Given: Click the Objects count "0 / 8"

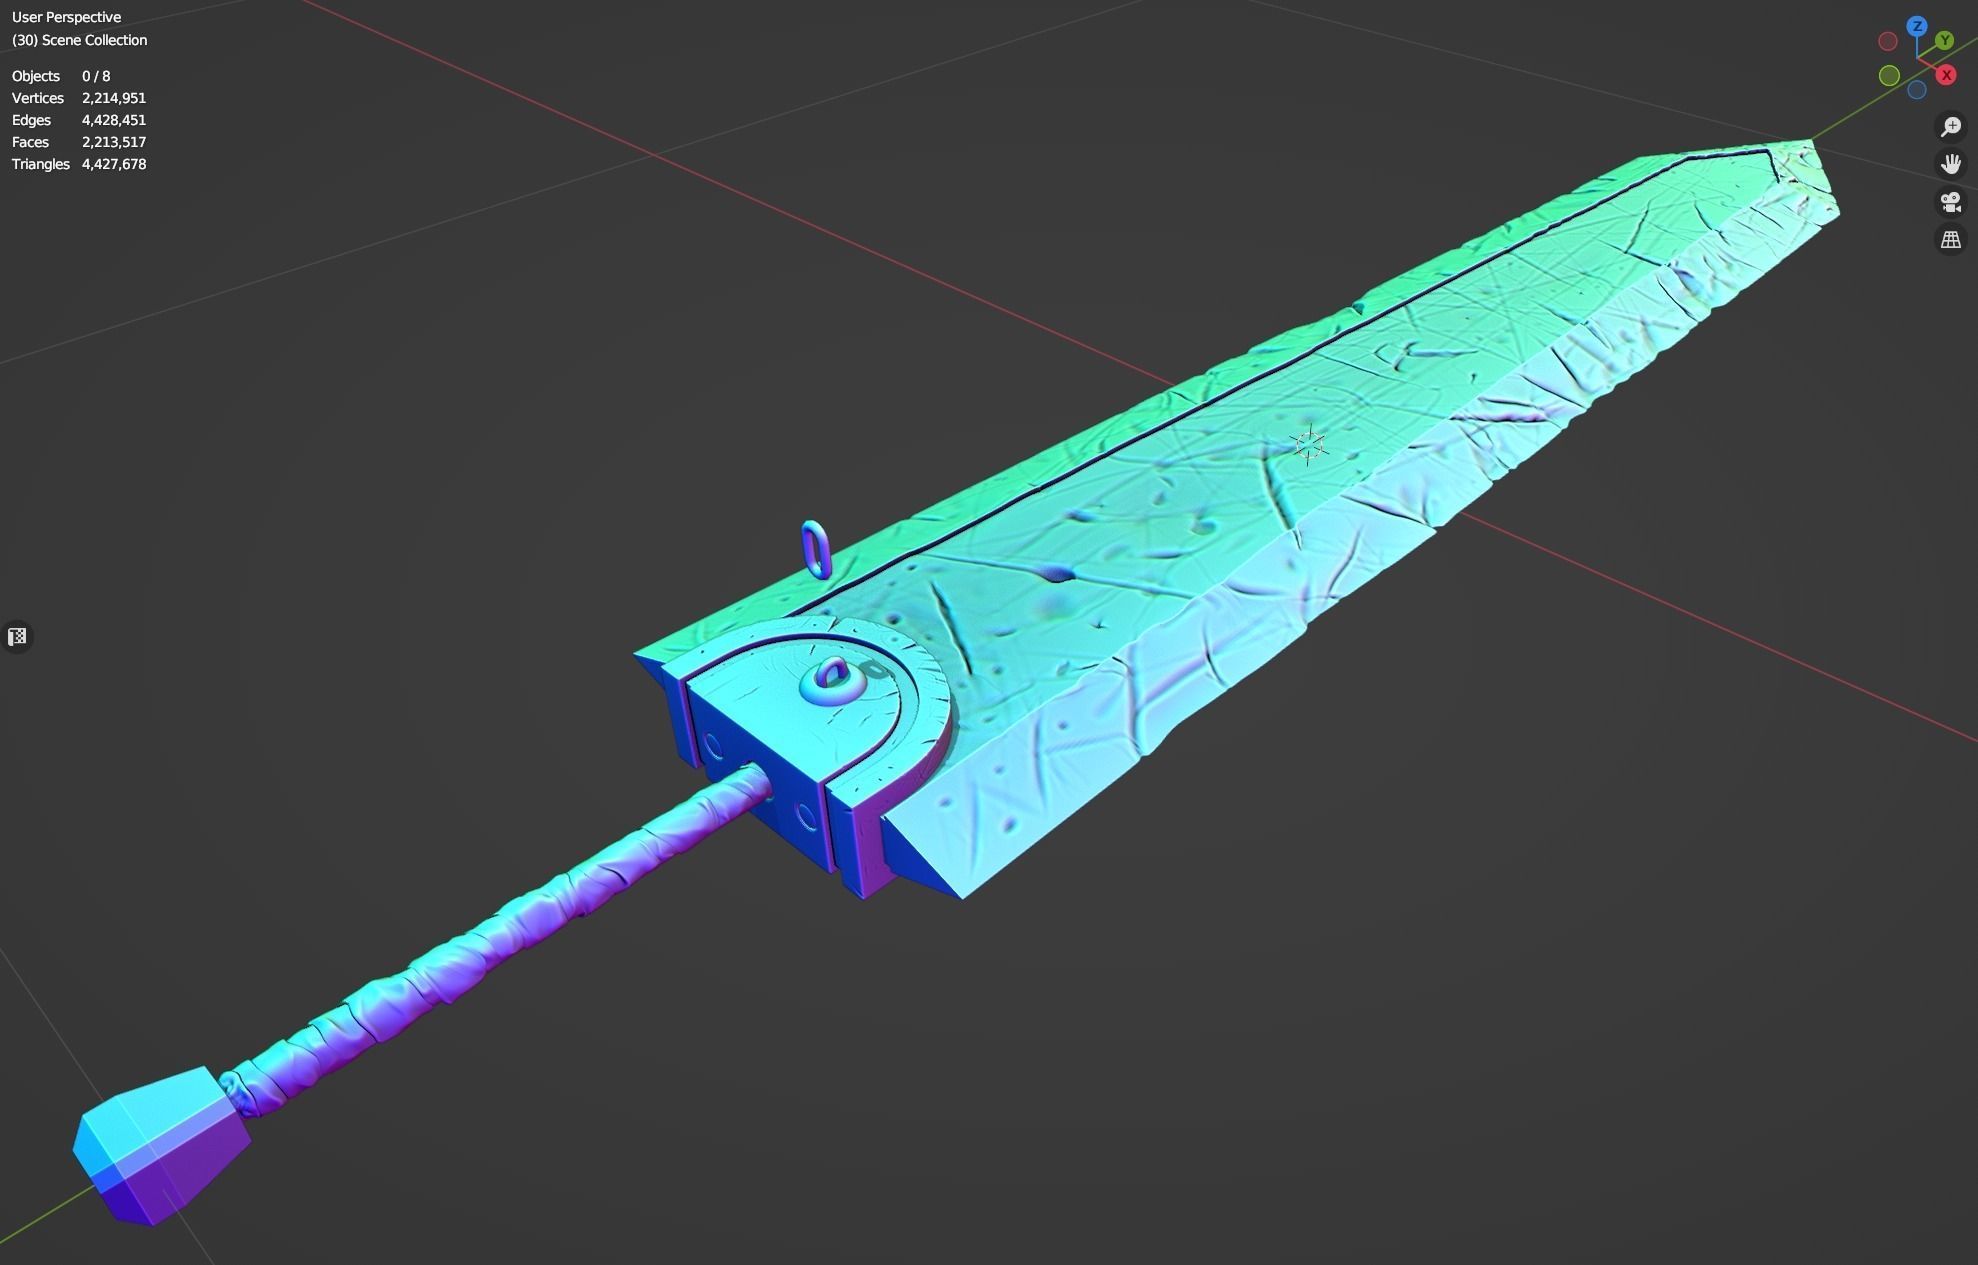Looking at the screenshot, I should [x=96, y=76].
